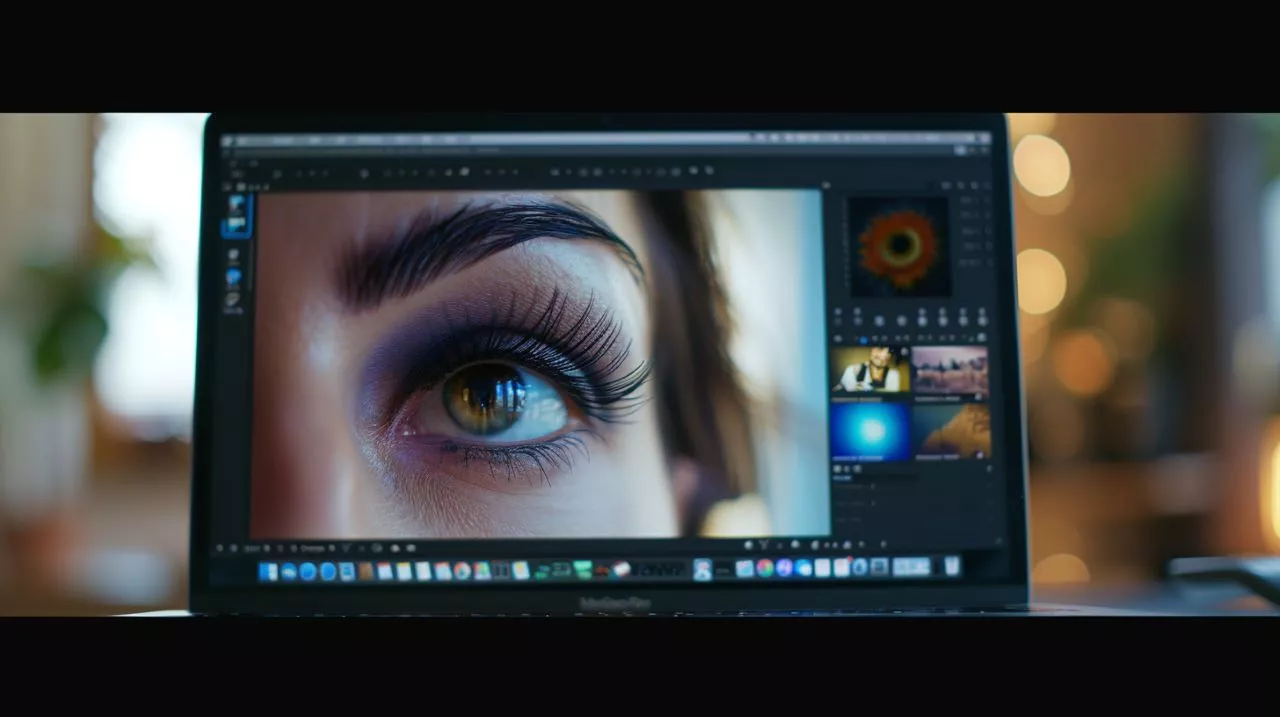Image resolution: width=1280 pixels, height=717 pixels.
Task: Click the blue brush icon in left sidebar
Action: 233,277
